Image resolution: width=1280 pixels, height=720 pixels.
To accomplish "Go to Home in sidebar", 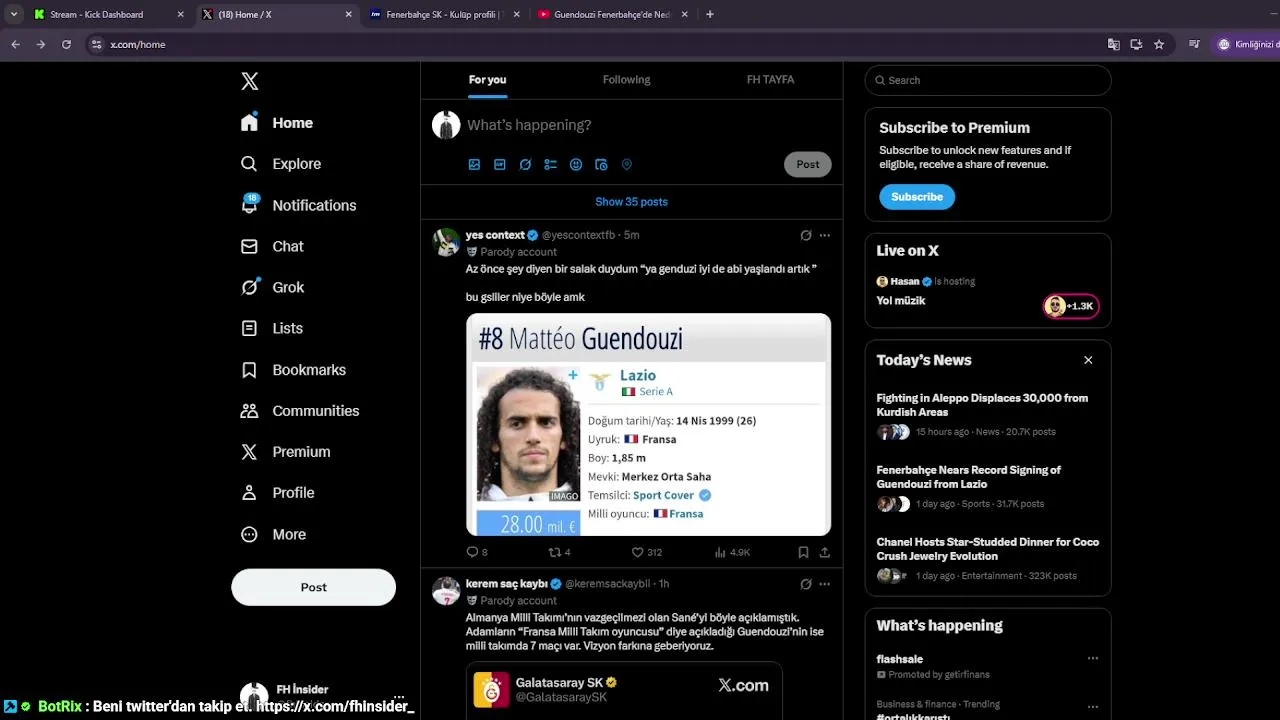I will 277,123.
